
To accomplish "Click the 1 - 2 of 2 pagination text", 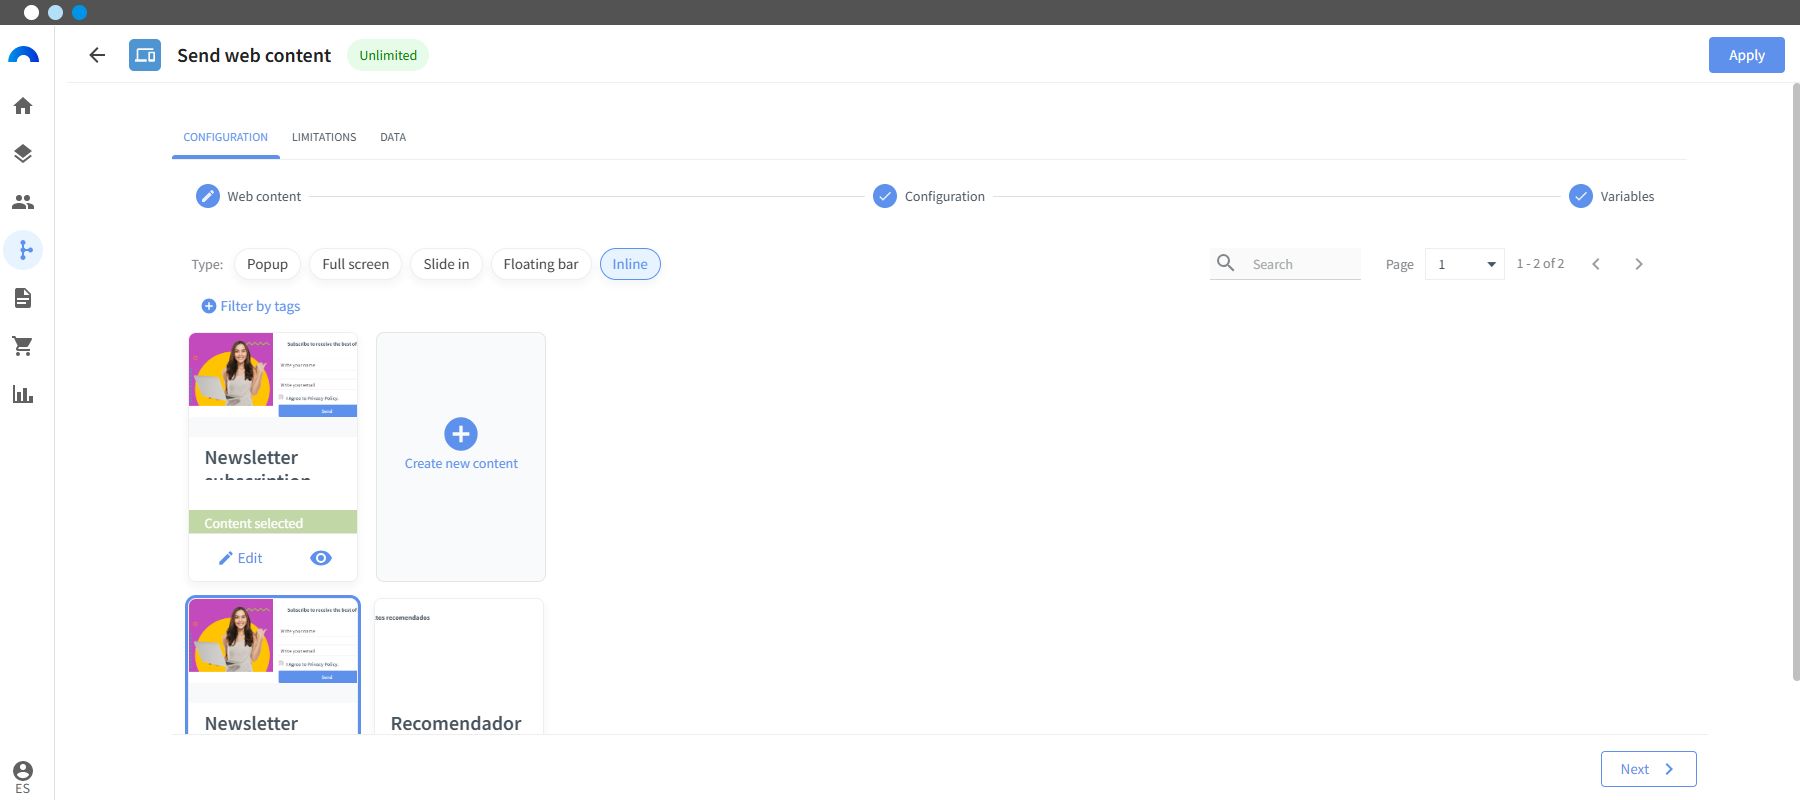I will point(1540,264).
